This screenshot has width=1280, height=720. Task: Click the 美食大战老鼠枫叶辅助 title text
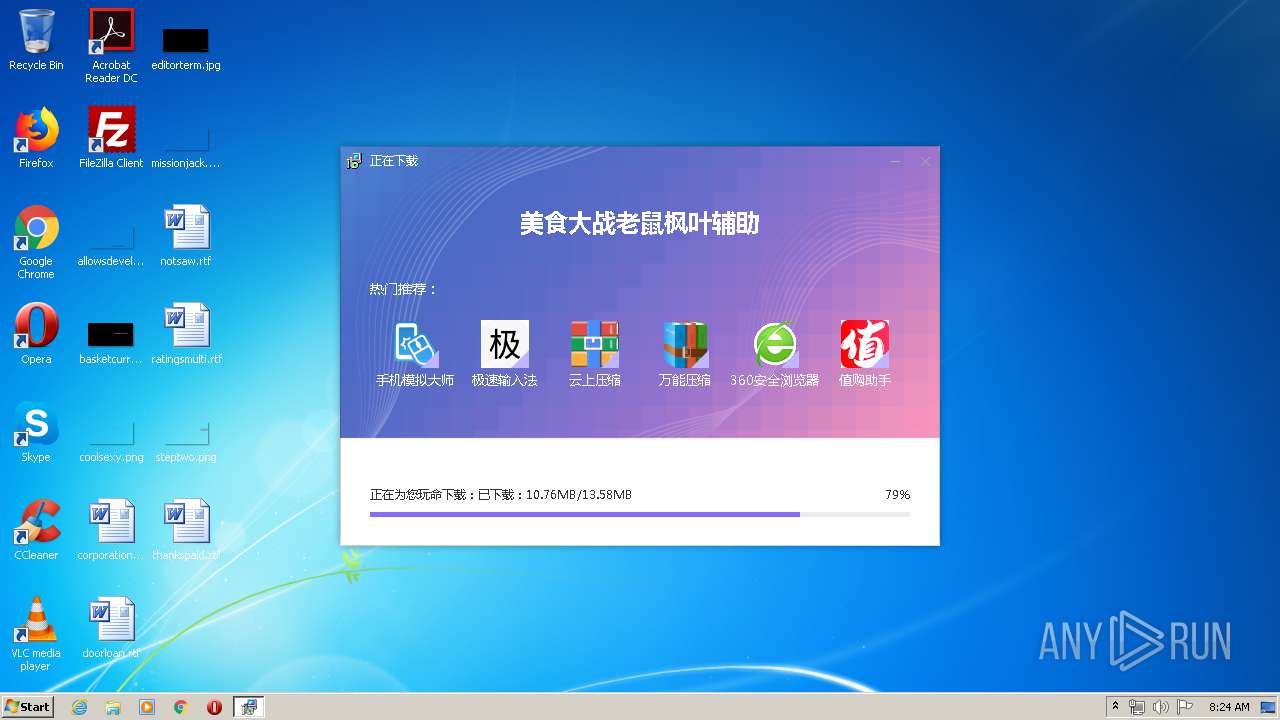click(640, 223)
